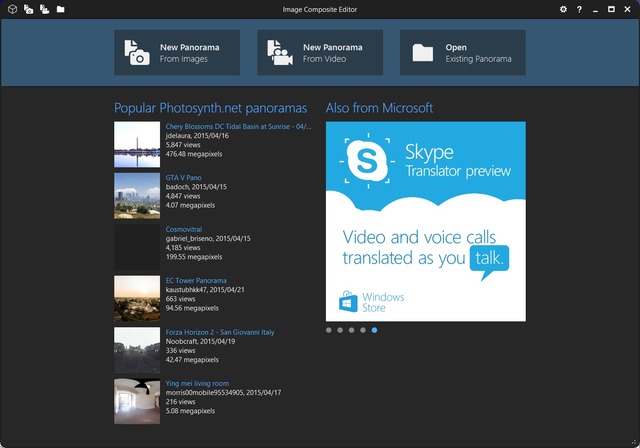Image resolution: width=640 pixels, height=448 pixels.
Task: Click 'gabriel_briseno, 2015/04/15' text
Action: (208, 238)
